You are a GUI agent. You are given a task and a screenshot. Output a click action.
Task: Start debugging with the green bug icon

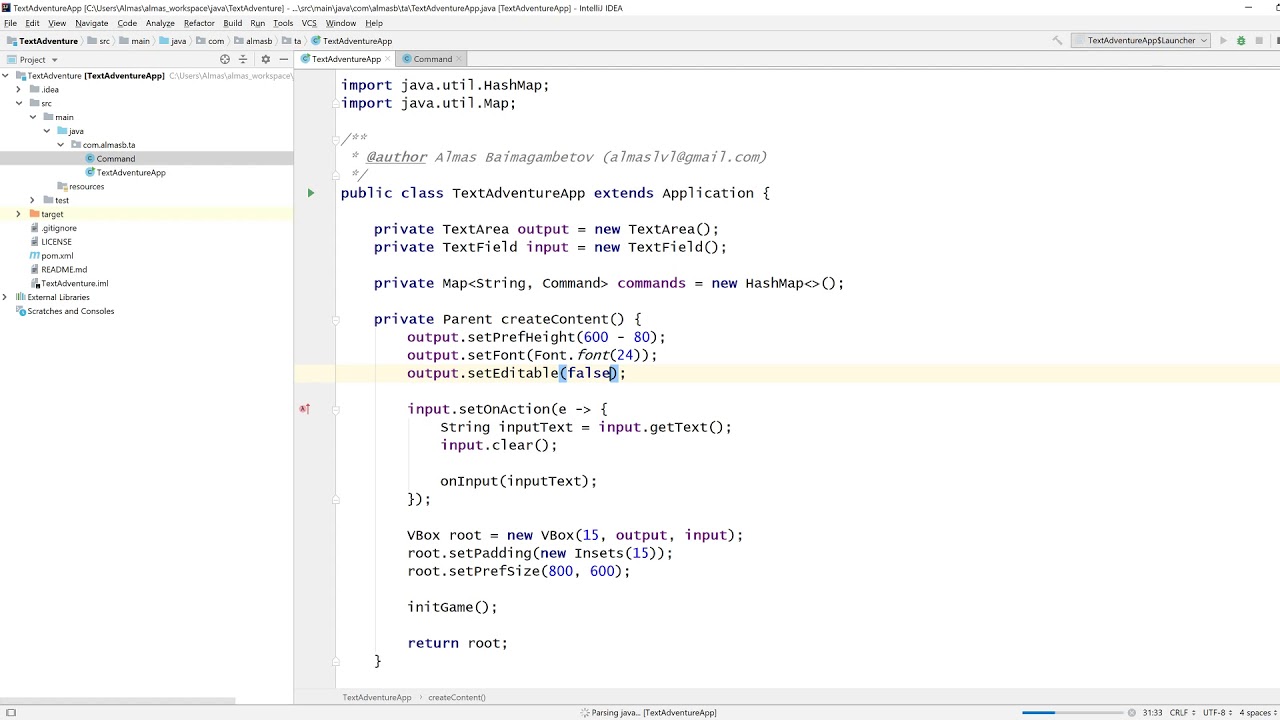1241,41
